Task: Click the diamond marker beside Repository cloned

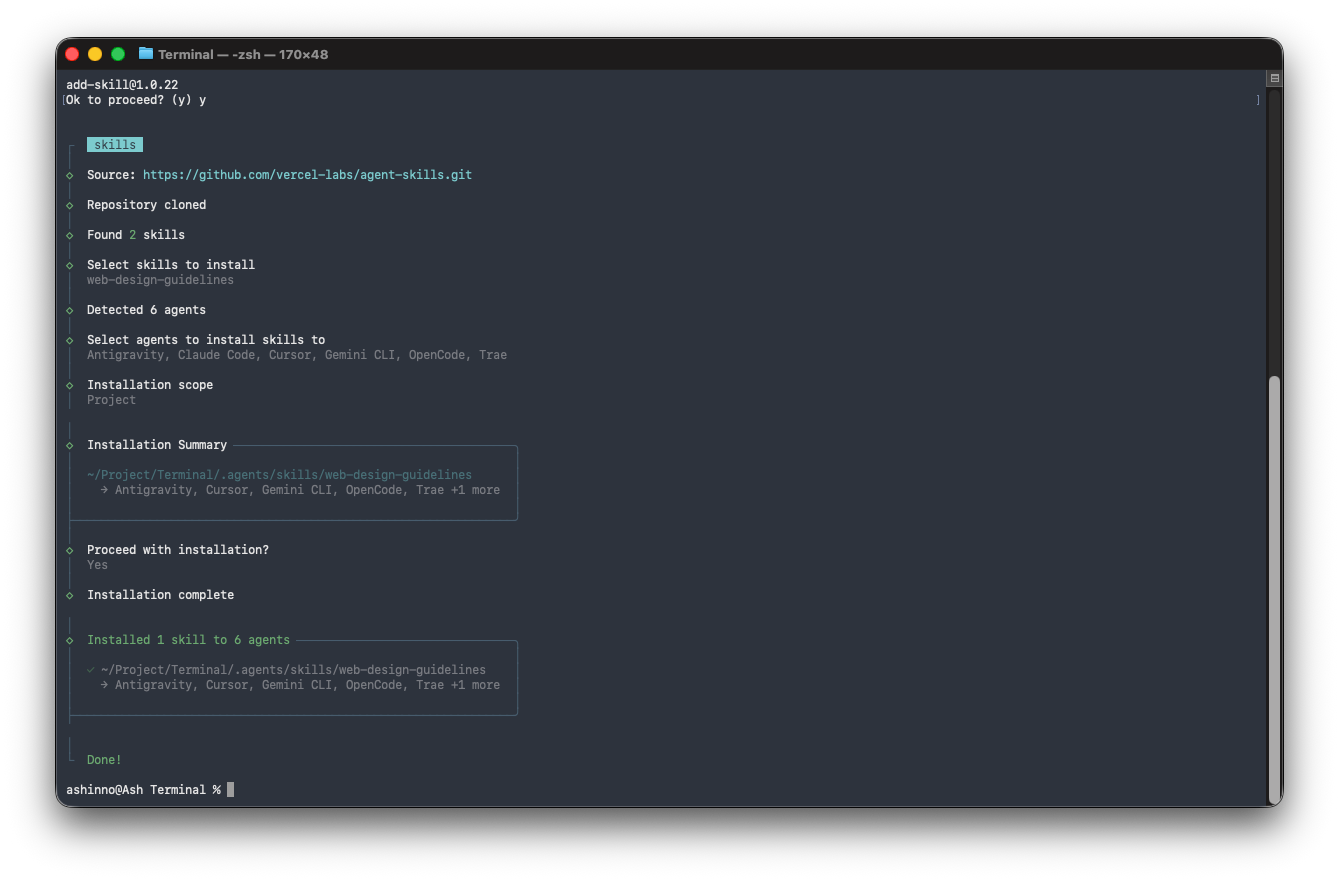Action: tap(70, 205)
